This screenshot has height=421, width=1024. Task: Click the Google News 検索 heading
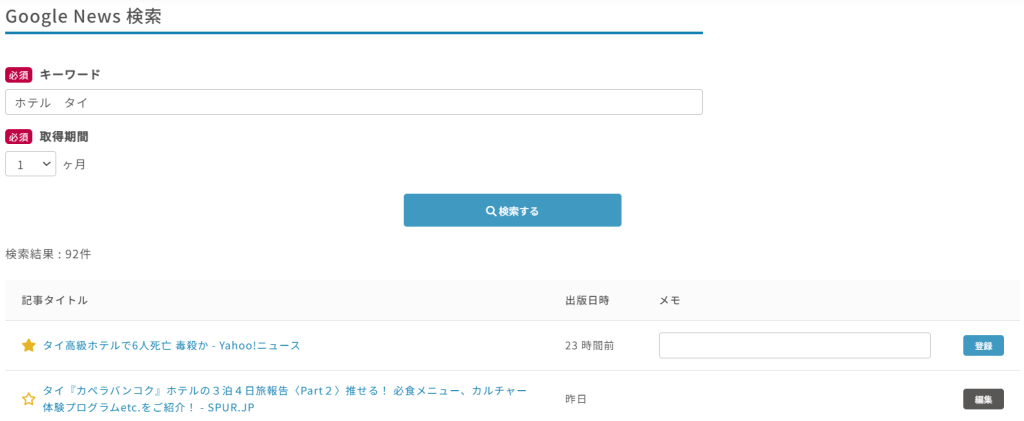(x=83, y=16)
